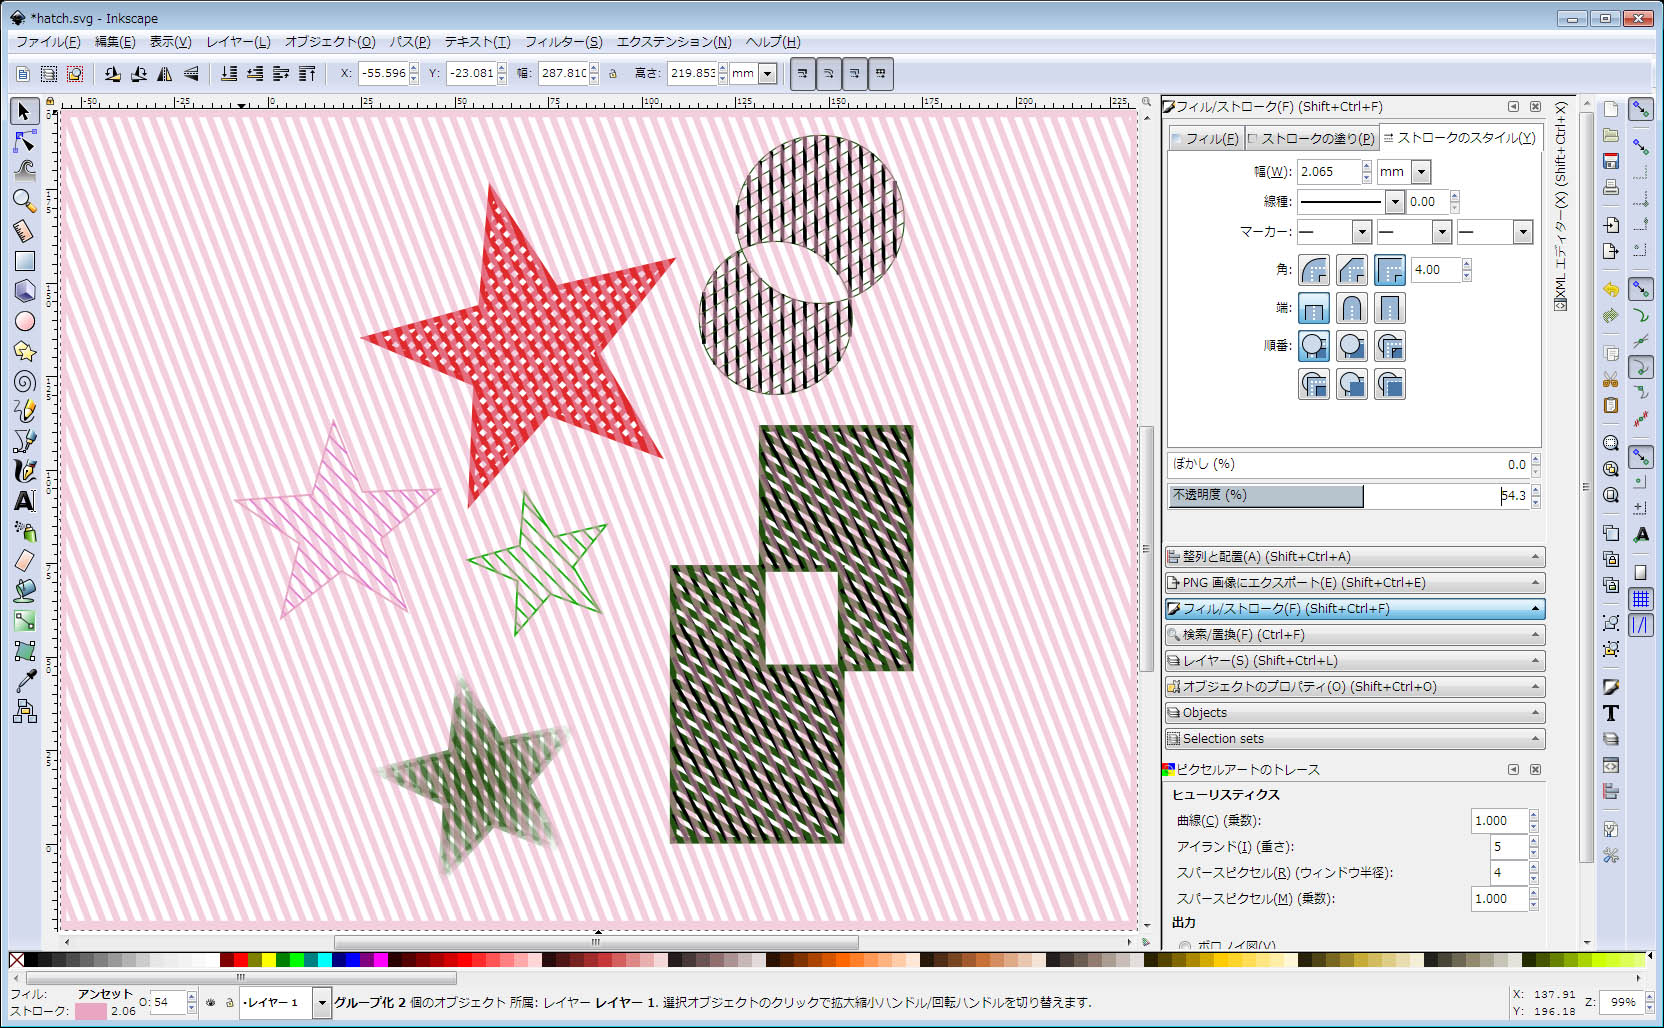Image resolution: width=1664 pixels, height=1028 pixels.
Task: Click the Lower selection to bottom icon
Action: click(229, 73)
